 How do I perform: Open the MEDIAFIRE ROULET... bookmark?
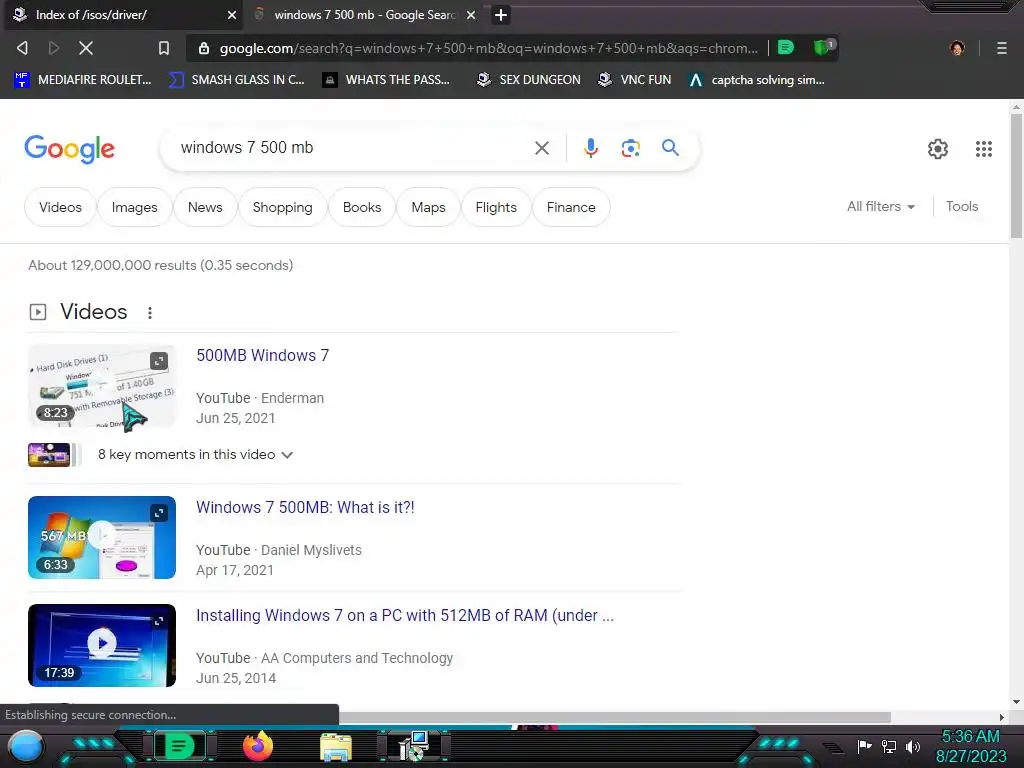pos(83,80)
